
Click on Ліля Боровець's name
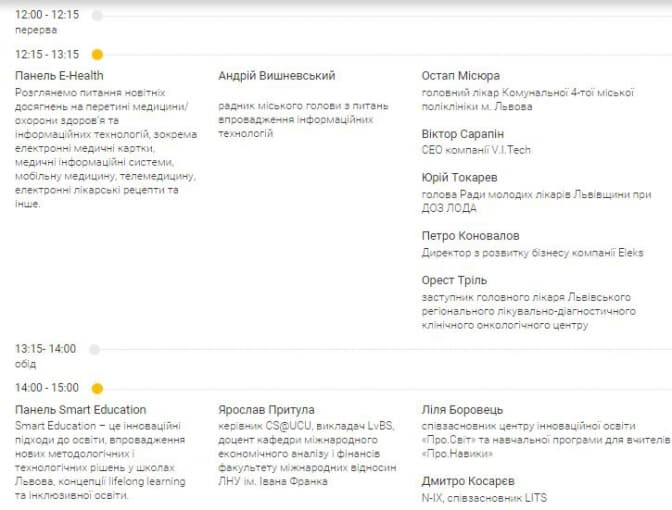(461, 410)
